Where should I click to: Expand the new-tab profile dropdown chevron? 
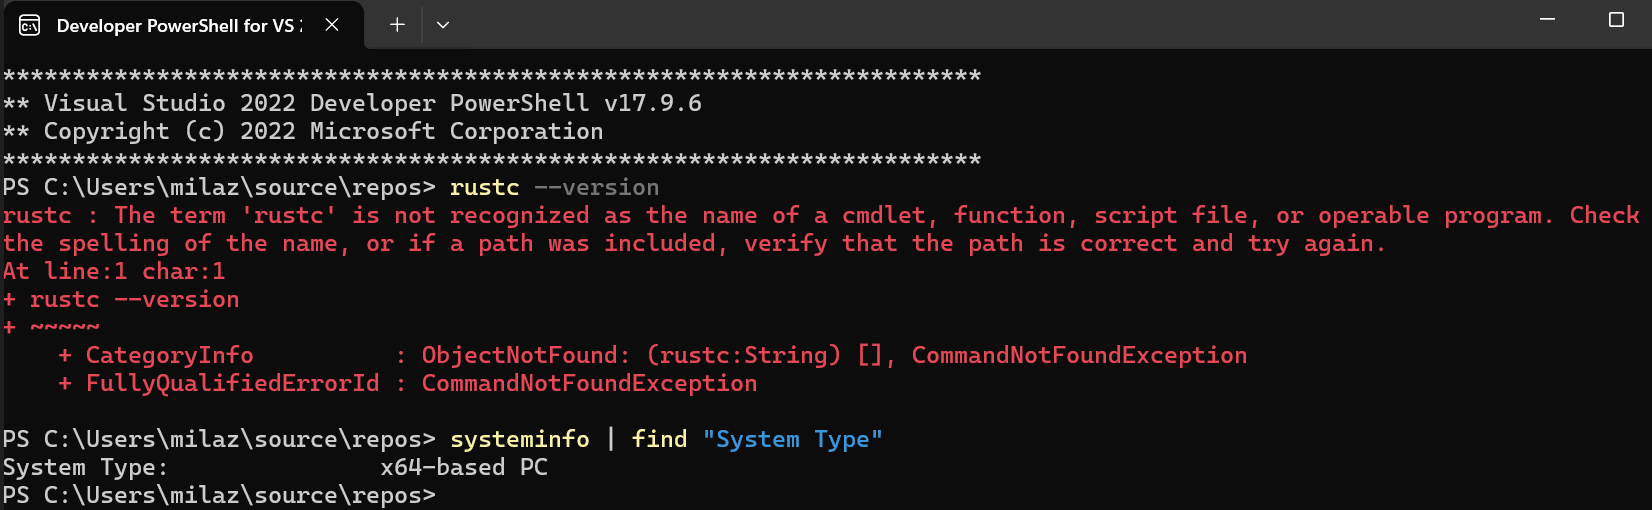click(x=443, y=25)
